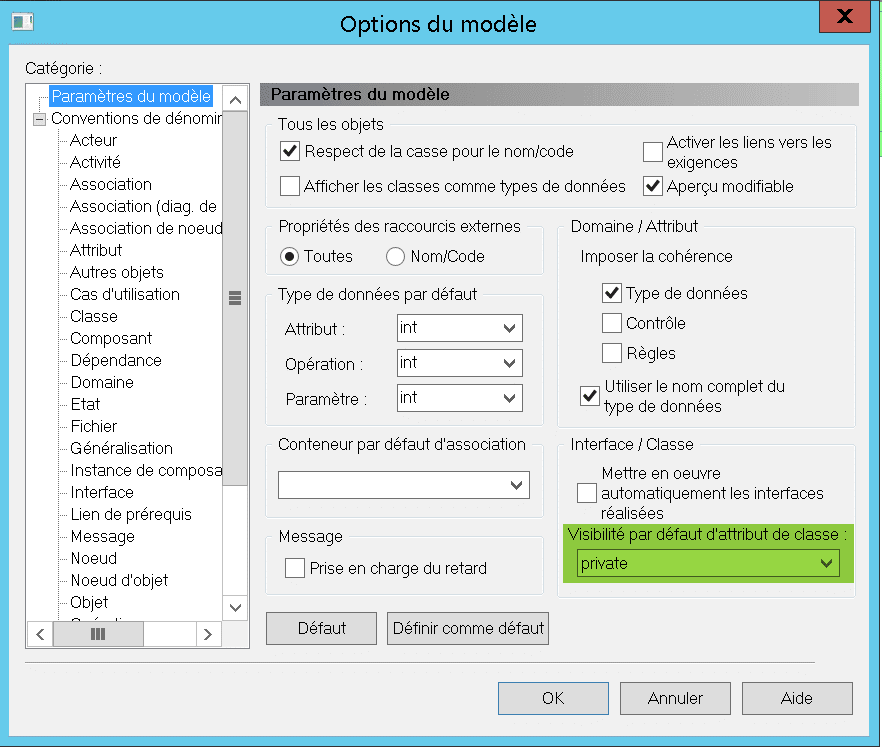882x747 pixels.
Task: Click the category tree scroll up arrow
Action: pyautogui.click(x=236, y=100)
